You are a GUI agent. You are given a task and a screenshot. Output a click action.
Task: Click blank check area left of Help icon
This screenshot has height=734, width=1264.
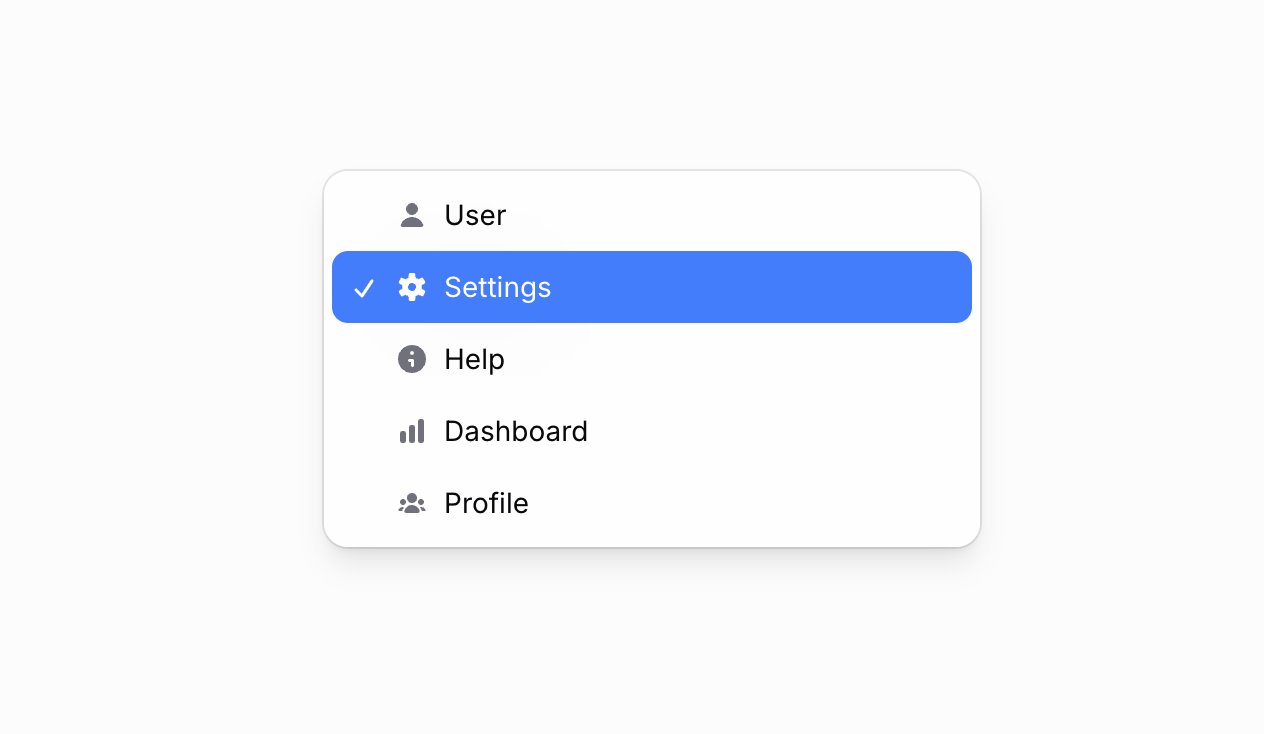pos(364,359)
